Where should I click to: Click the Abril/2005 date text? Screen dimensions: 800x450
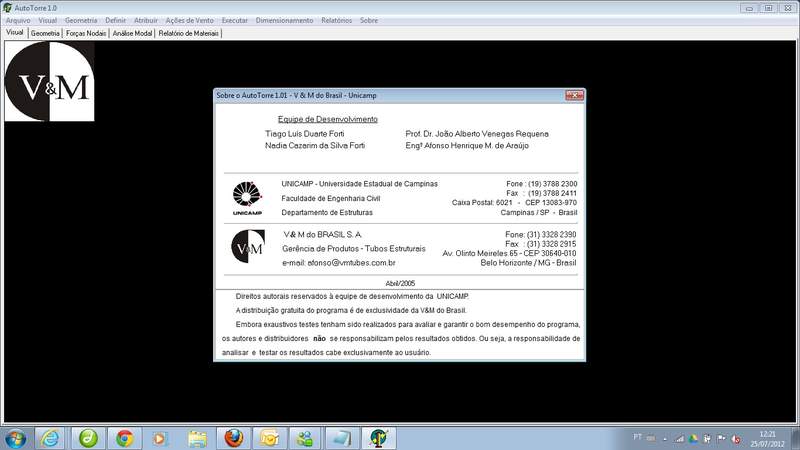[x=400, y=283]
